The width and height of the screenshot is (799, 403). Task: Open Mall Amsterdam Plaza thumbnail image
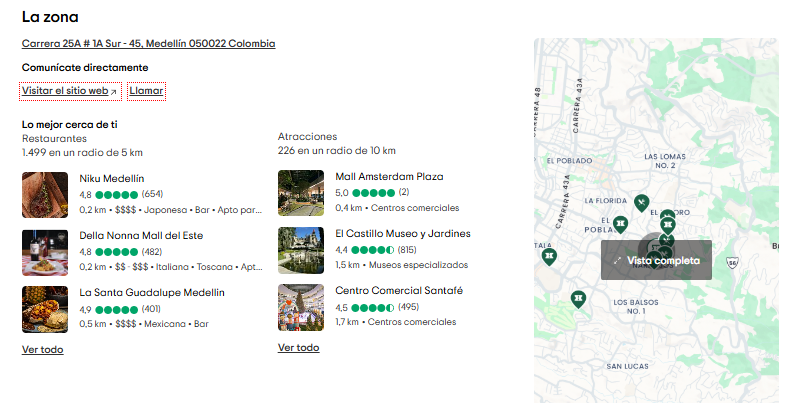301,193
